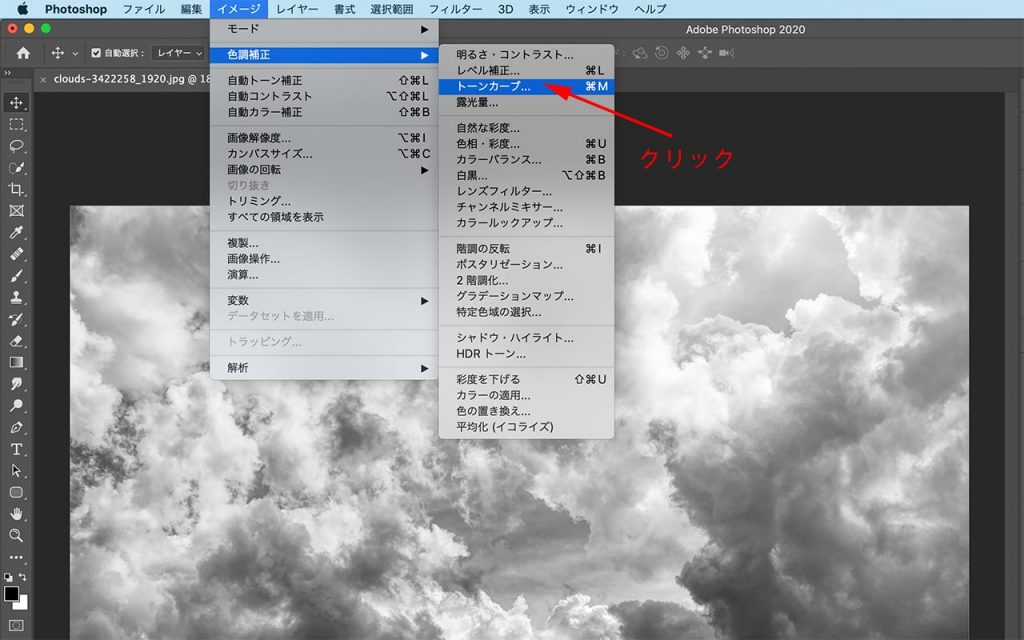Viewport: 1024px width, 640px height.
Task: Expand the 変数 submenu
Action: (x=324, y=300)
